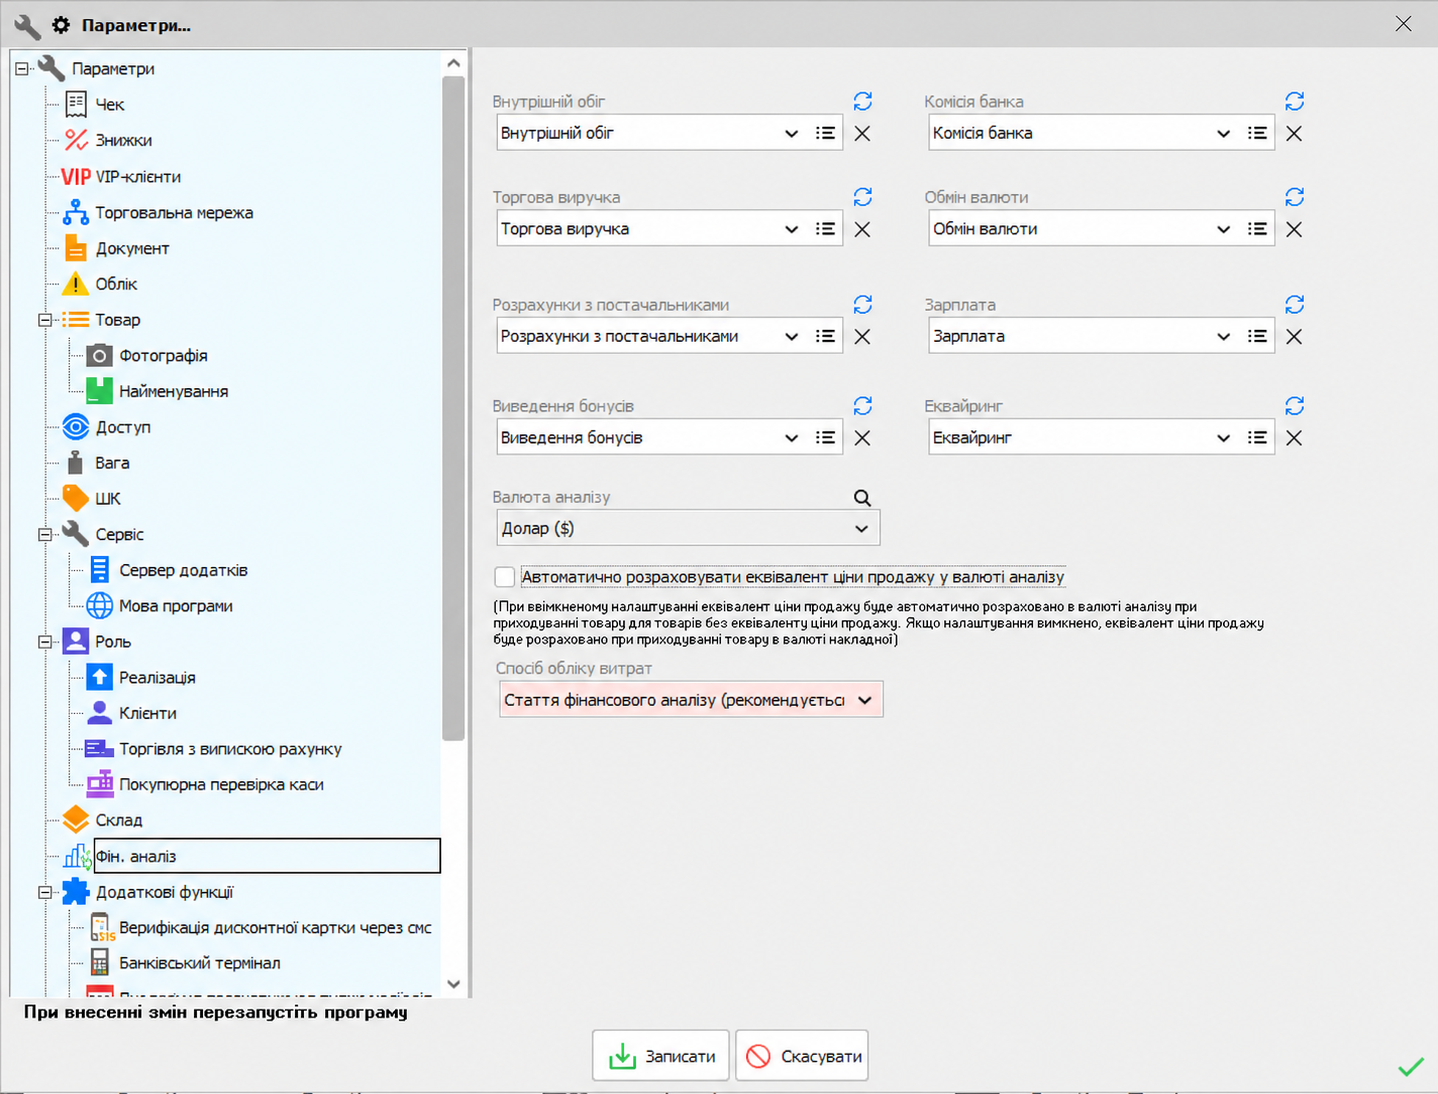The image size is (1438, 1094).
Task: Collapse the Додаткові функції tree node
Action: coord(45,892)
